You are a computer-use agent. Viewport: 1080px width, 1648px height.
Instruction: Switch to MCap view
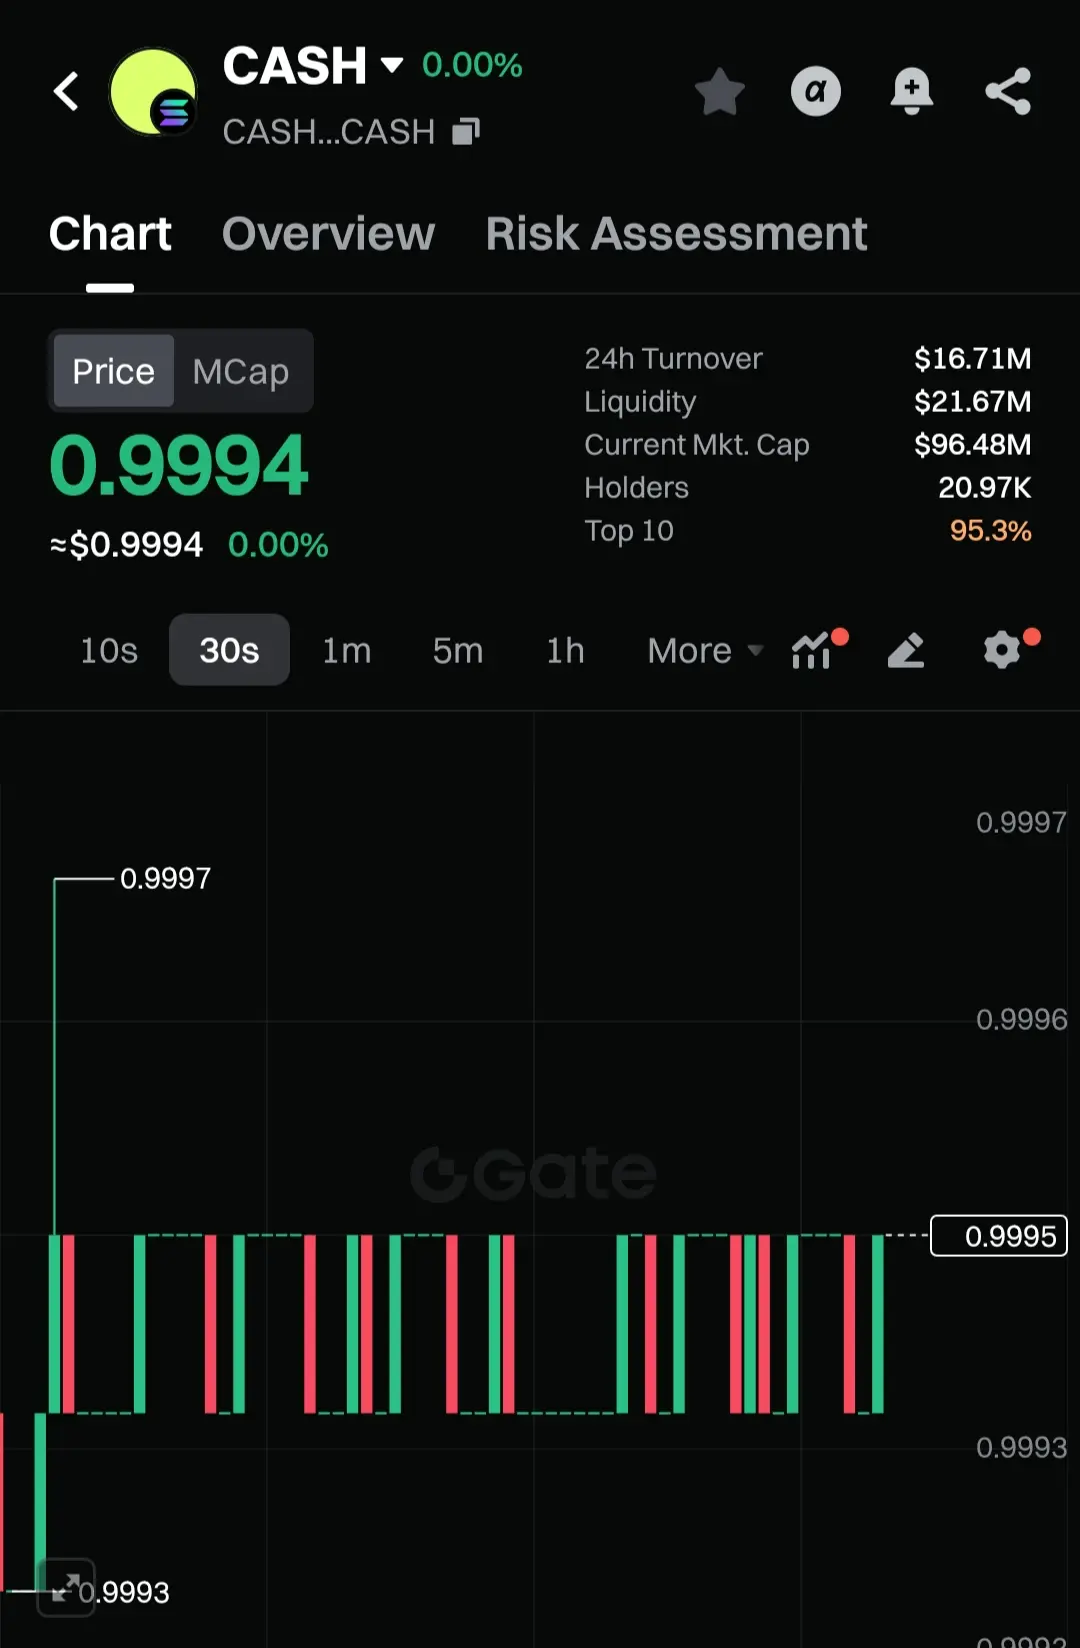241,371
